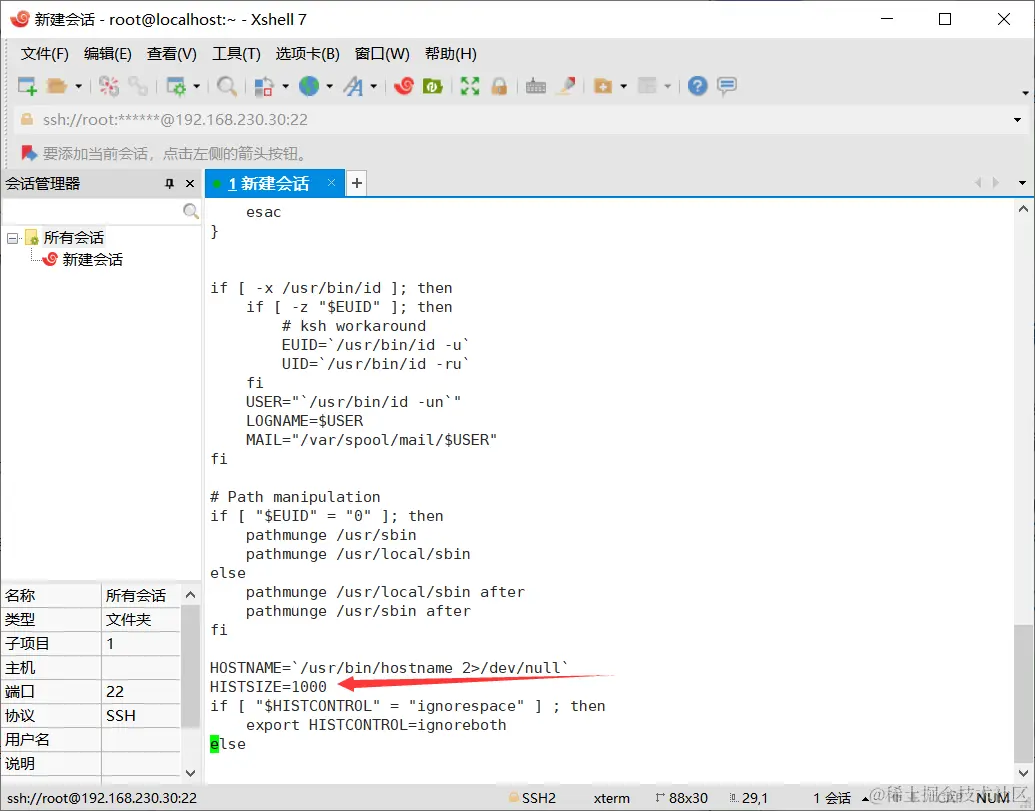The image size is (1035, 811).
Task: Expand the folder-plus icon dropdown arrow
Action: (x=623, y=86)
